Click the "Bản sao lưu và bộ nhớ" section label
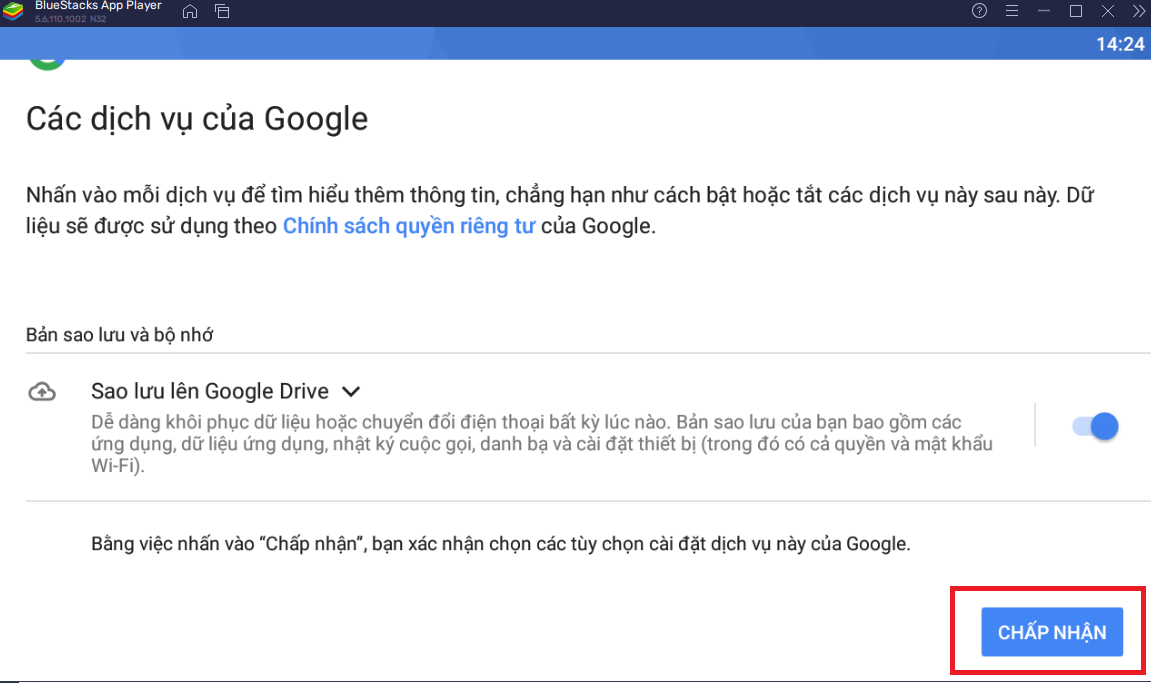The height and width of the screenshot is (683, 1151). [119, 335]
